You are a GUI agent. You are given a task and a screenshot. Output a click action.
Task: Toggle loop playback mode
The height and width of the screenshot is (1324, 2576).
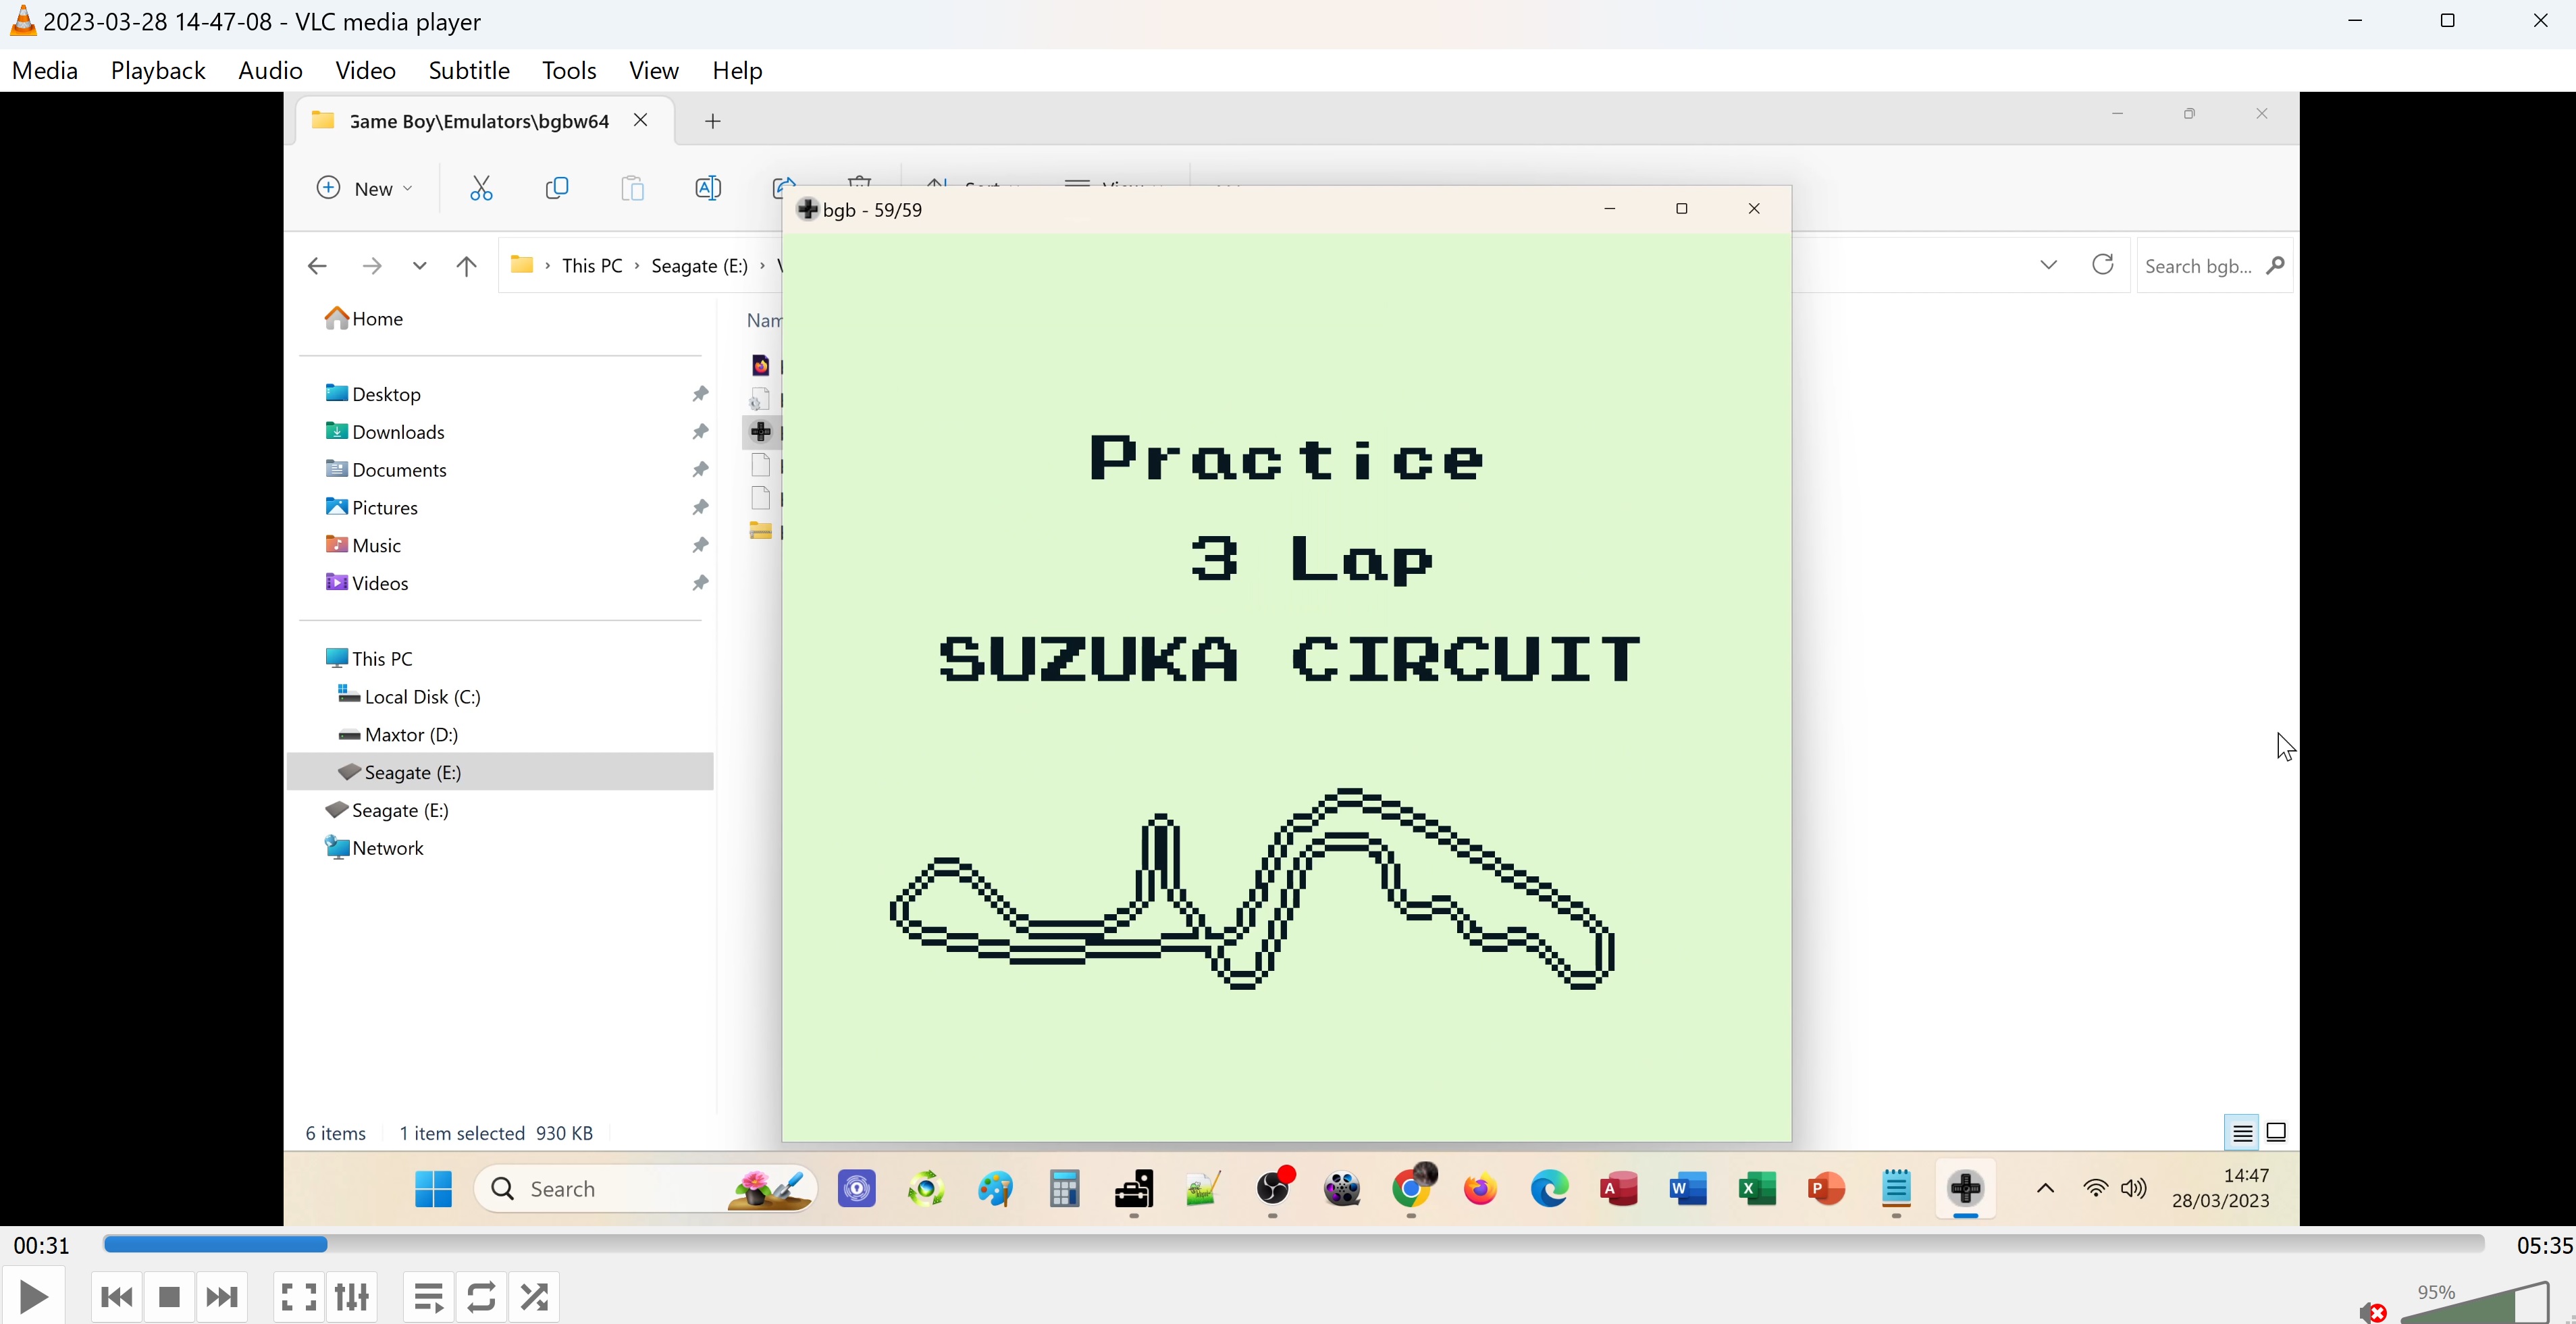(x=481, y=1297)
